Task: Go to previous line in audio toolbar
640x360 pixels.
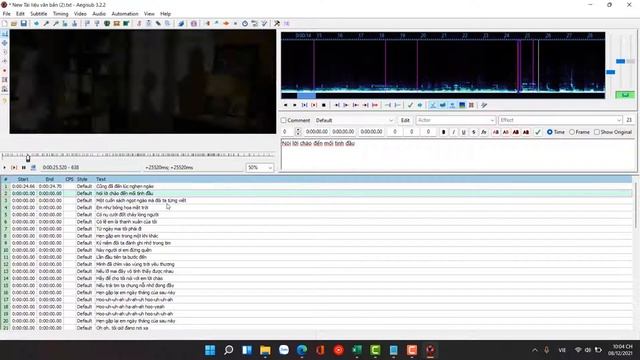Action: [x=285, y=105]
